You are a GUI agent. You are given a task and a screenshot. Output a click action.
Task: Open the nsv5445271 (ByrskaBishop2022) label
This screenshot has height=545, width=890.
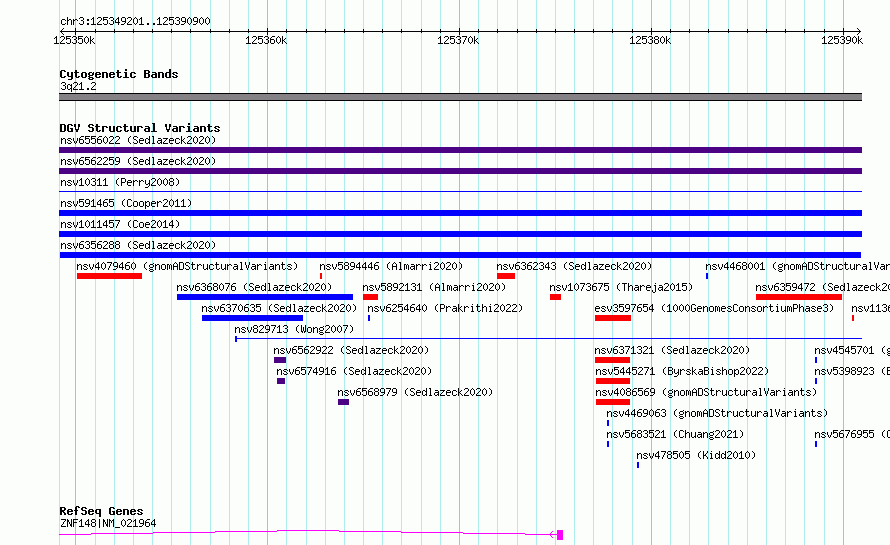click(x=682, y=371)
